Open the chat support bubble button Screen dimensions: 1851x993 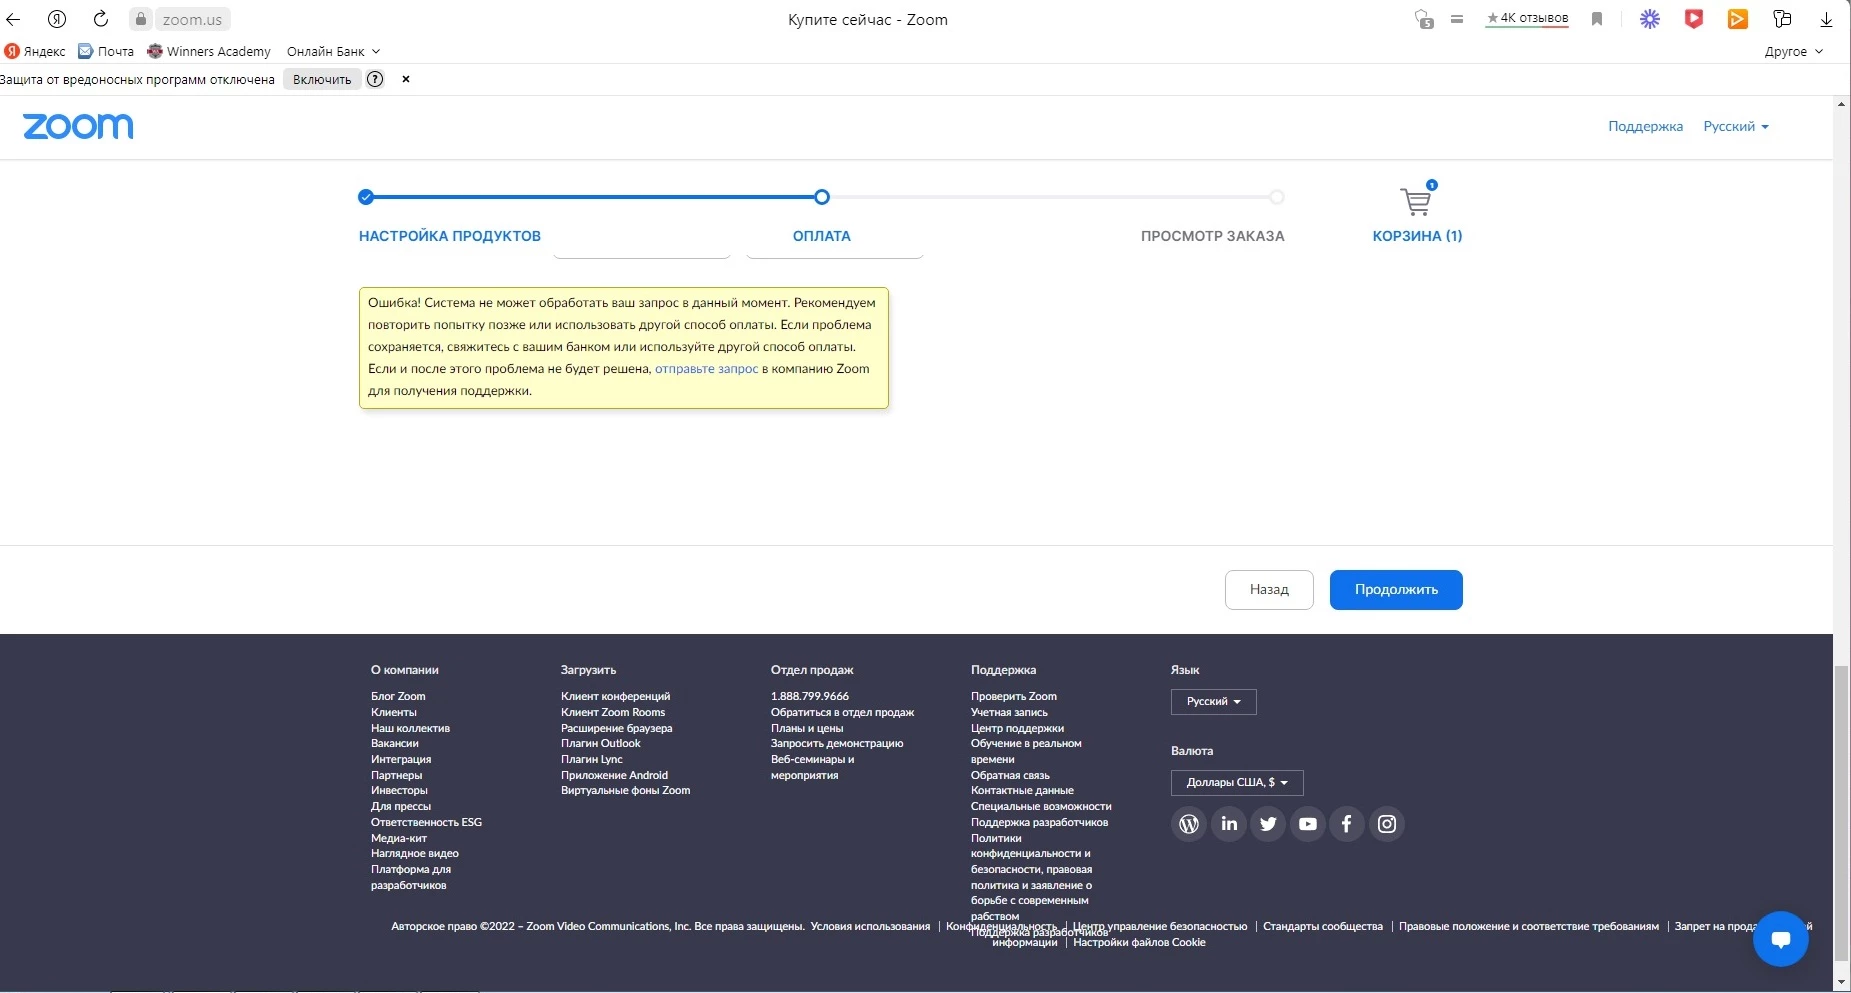click(1780, 939)
